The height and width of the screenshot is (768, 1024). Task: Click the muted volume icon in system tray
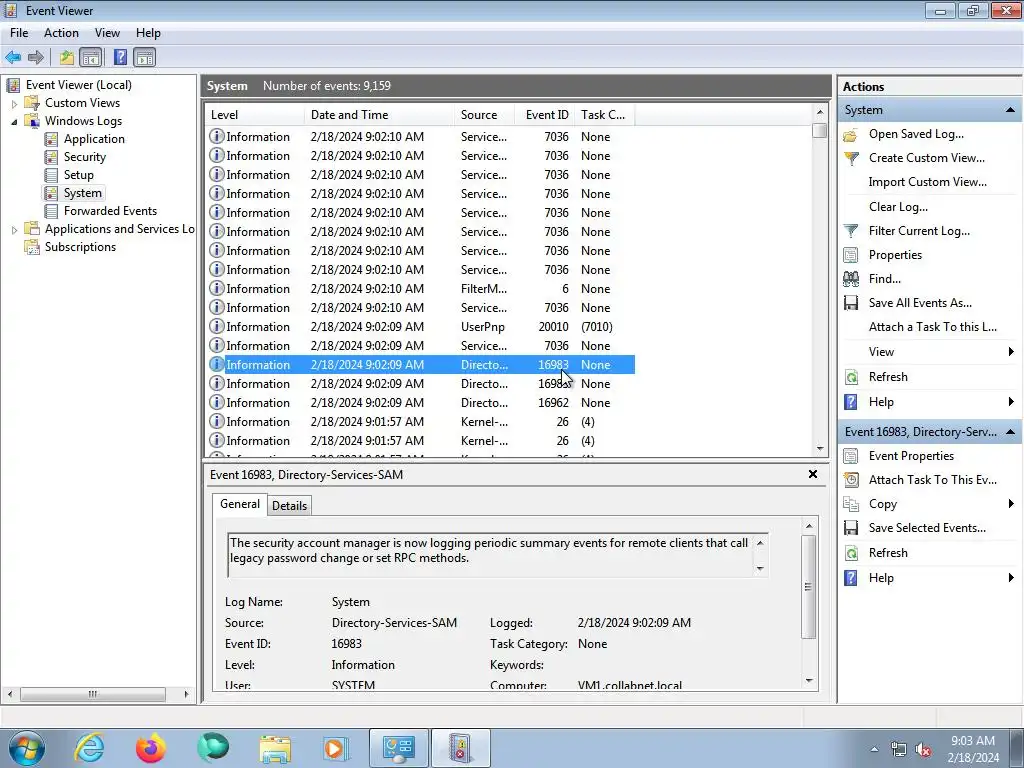[x=923, y=750]
